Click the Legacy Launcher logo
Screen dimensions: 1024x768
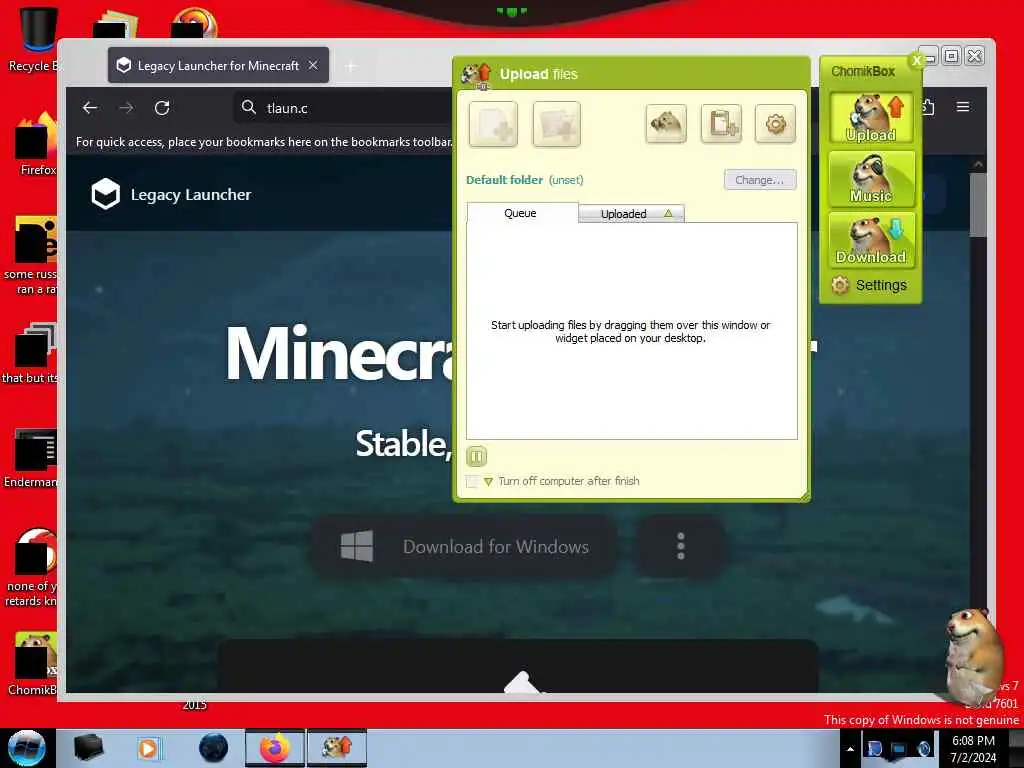pyautogui.click(x=171, y=195)
